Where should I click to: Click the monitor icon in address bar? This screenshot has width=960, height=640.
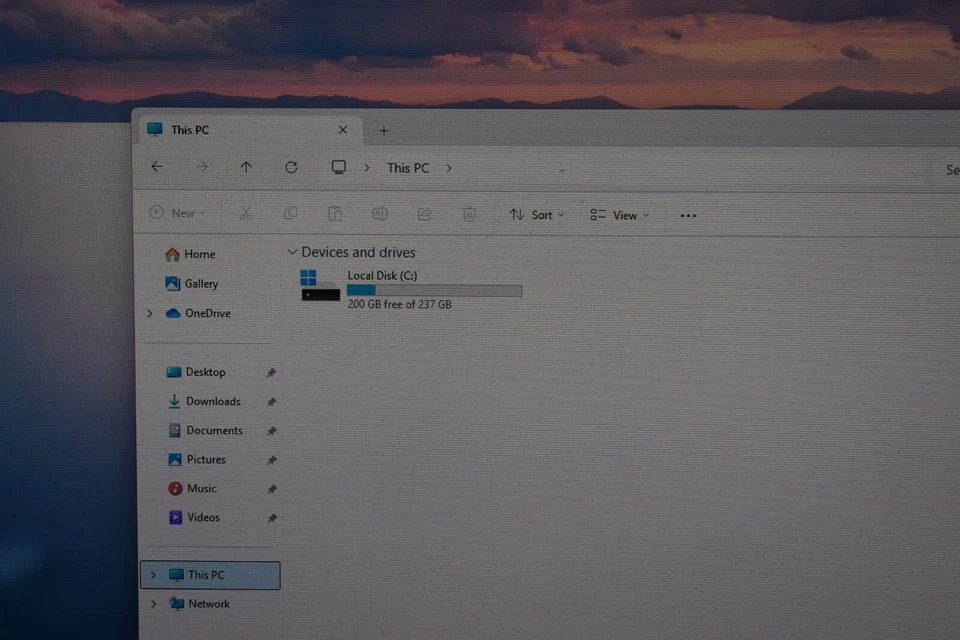[x=339, y=167]
